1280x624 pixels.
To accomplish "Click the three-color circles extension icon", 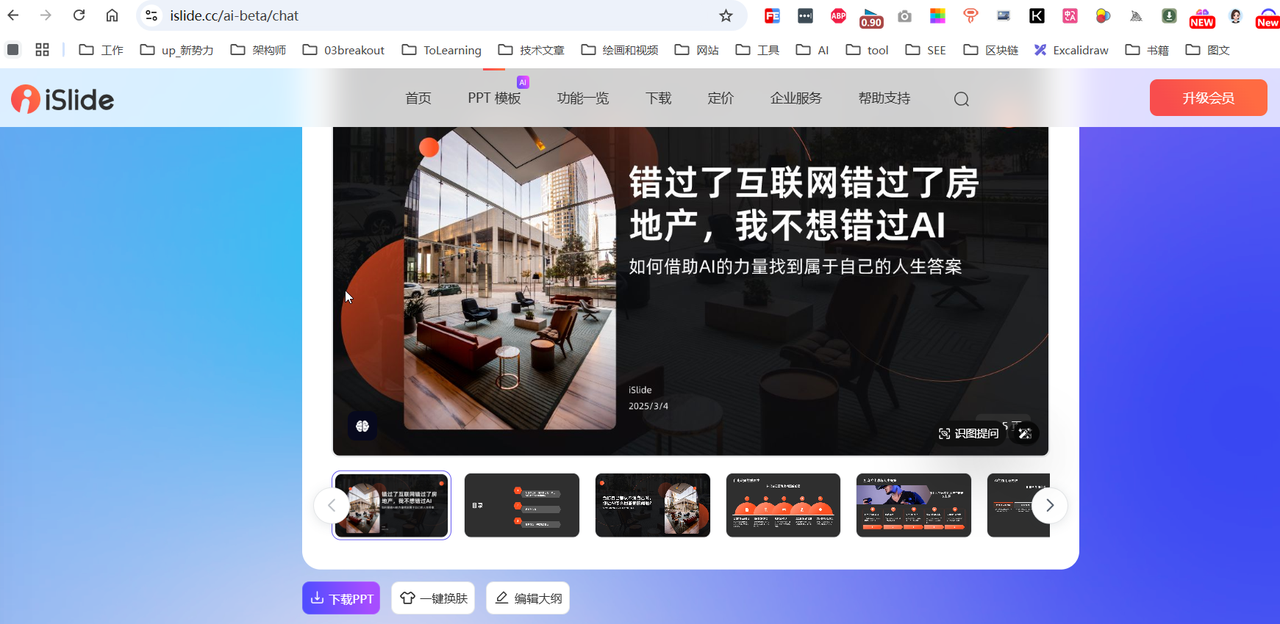I will click(x=1103, y=16).
